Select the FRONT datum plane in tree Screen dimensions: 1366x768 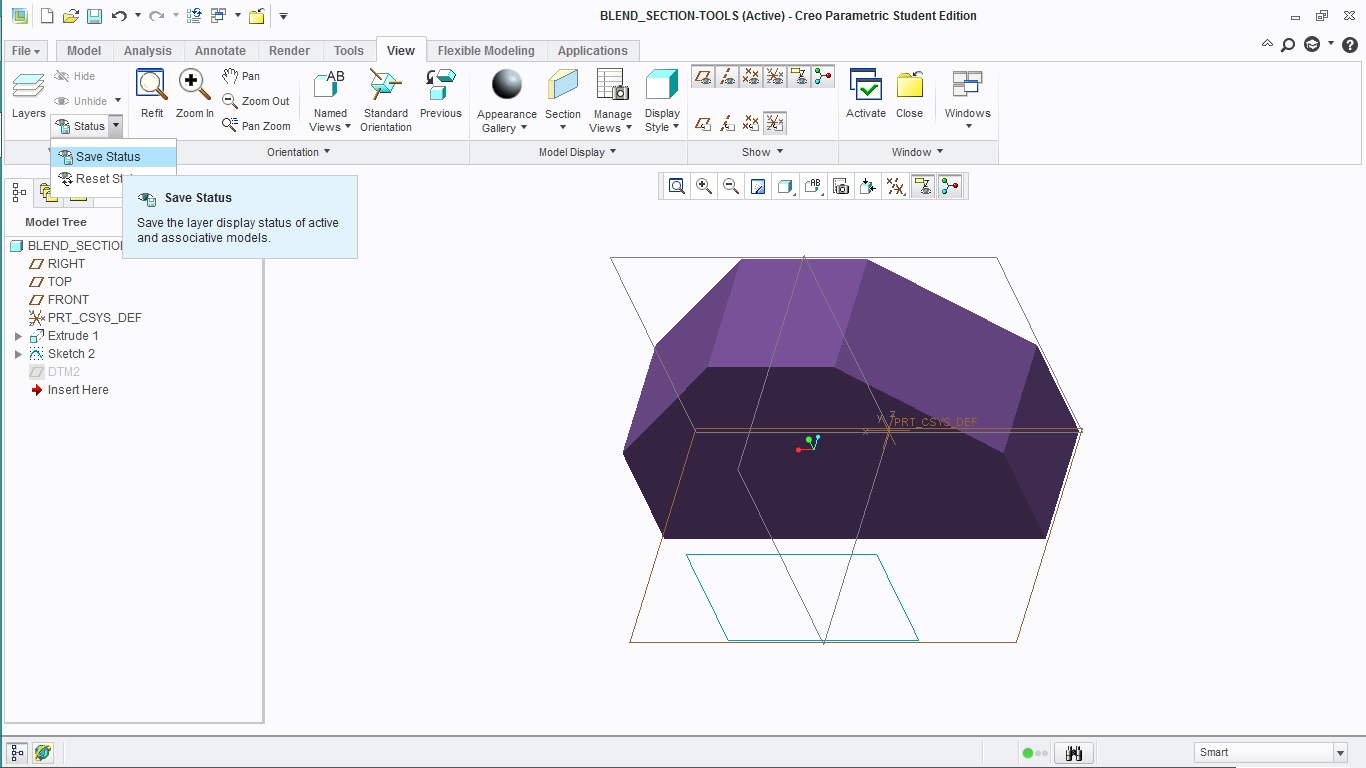pos(68,300)
